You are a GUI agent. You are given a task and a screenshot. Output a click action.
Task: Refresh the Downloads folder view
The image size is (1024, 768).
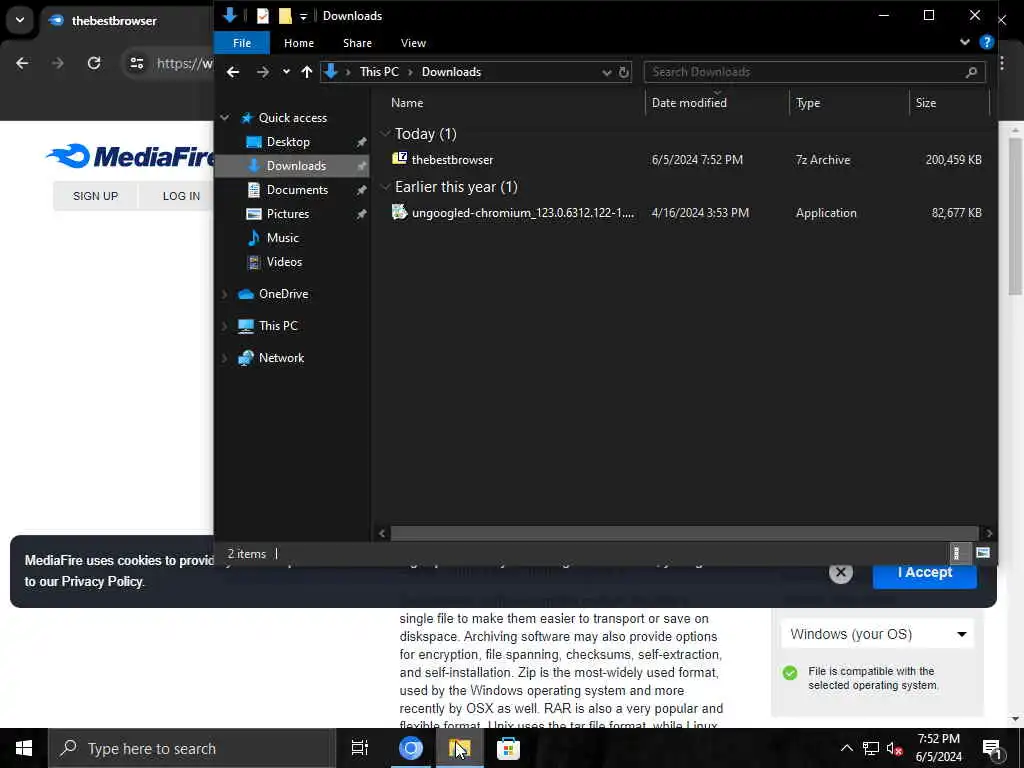624,72
